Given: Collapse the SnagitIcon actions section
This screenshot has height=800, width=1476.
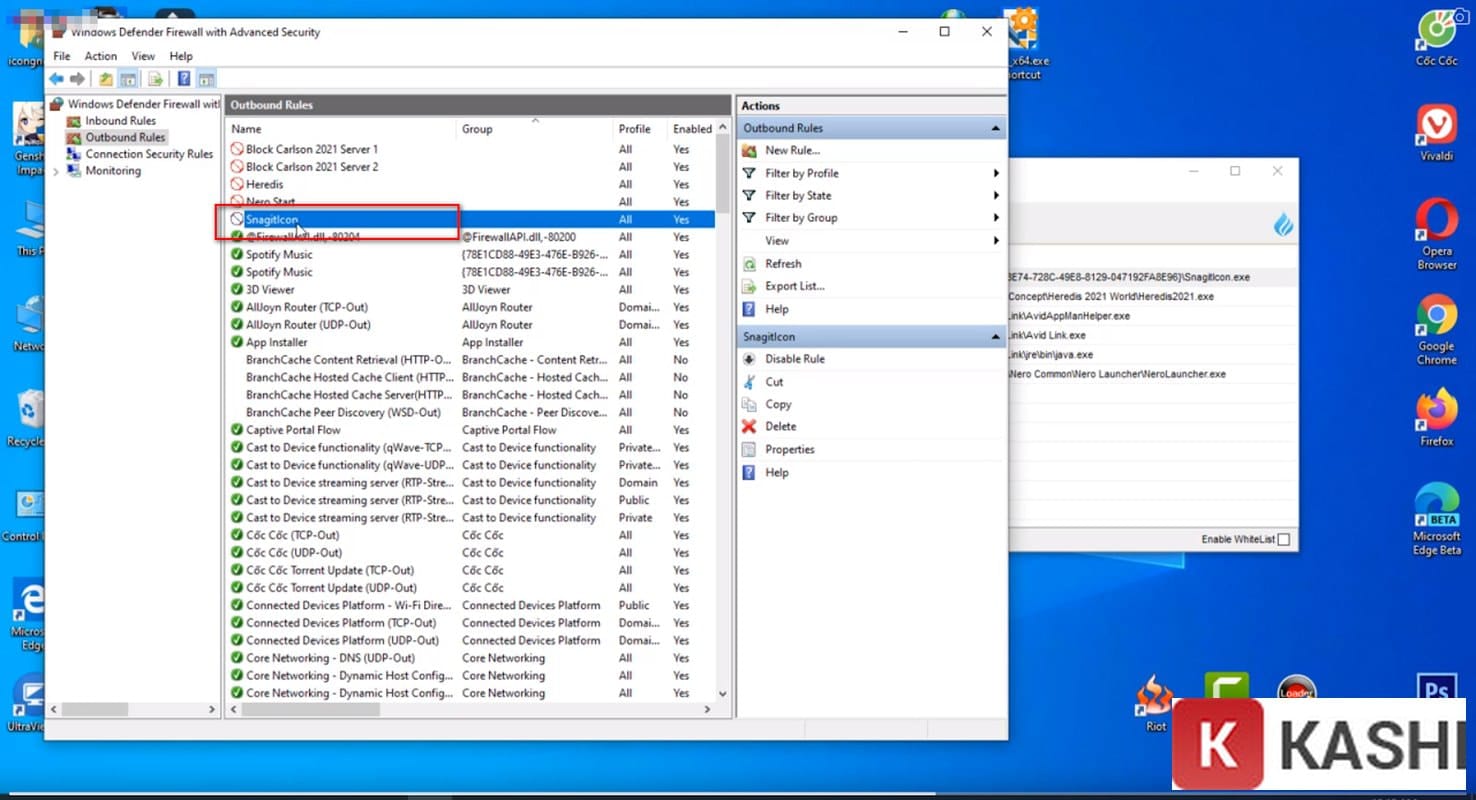Looking at the screenshot, I should [995, 337].
